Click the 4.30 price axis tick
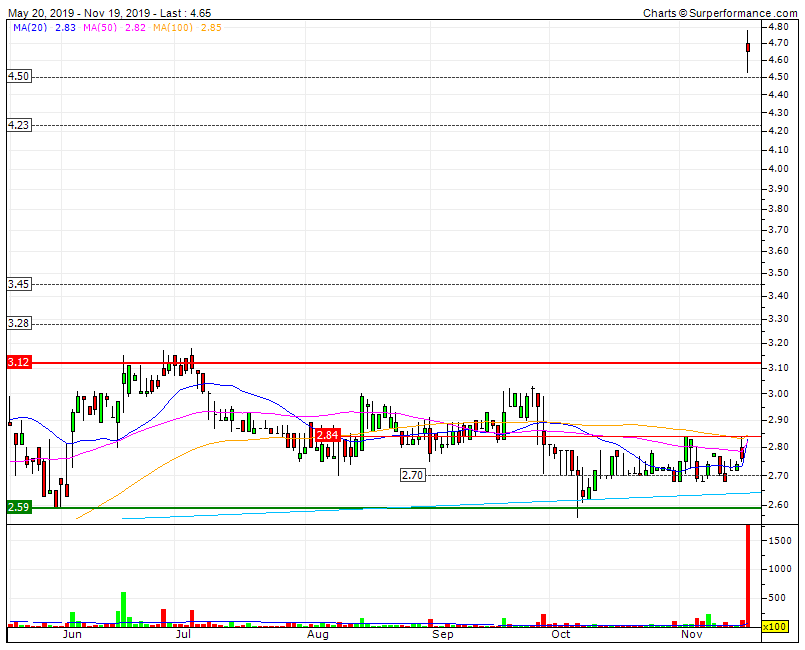 tap(778, 112)
